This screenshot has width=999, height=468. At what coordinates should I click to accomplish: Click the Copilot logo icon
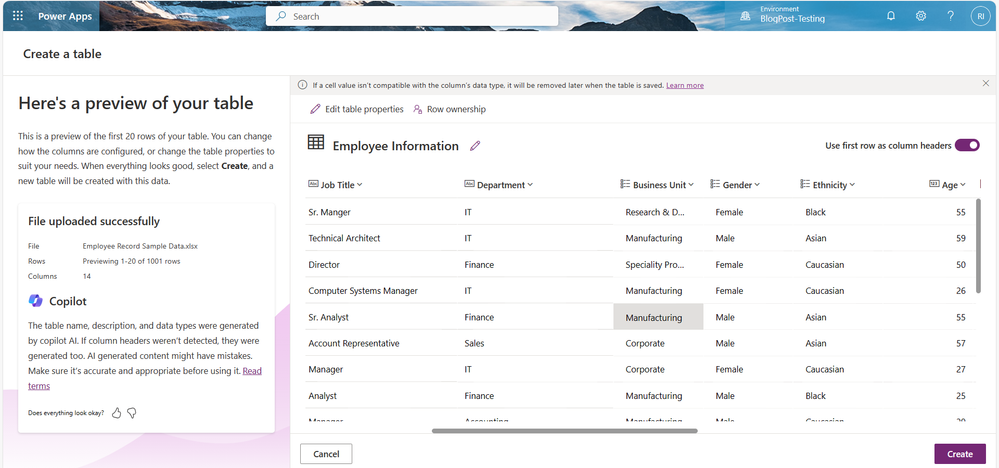coord(36,301)
